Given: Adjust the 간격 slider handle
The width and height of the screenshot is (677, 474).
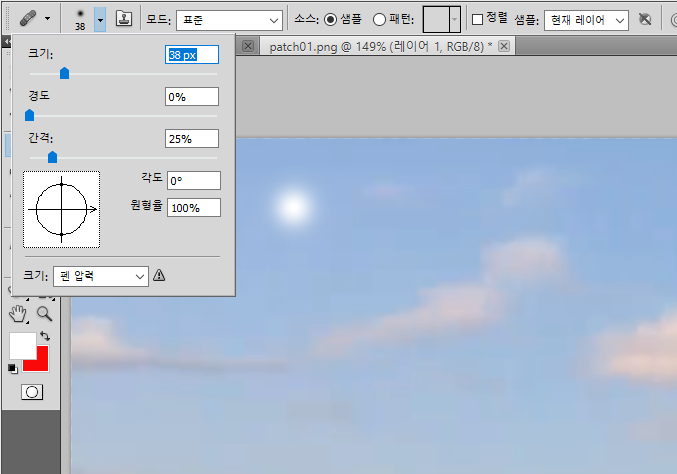Looking at the screenshot, I should 52,157.
